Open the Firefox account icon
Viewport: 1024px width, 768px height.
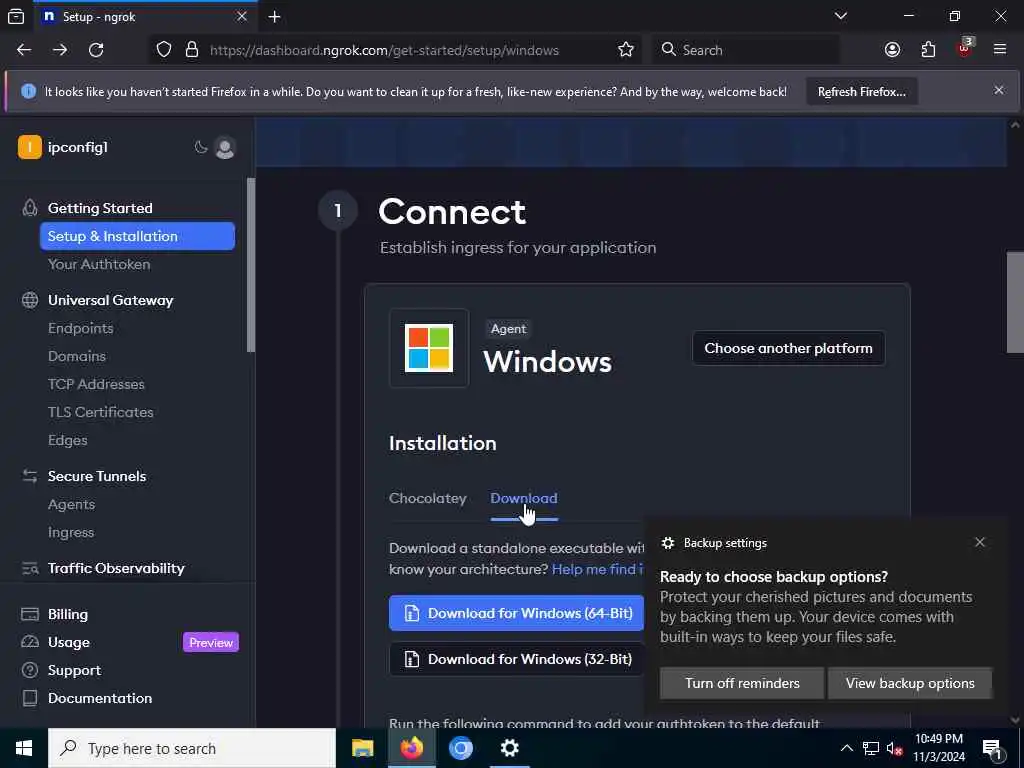pyautogui.click(x=892, y=50)
